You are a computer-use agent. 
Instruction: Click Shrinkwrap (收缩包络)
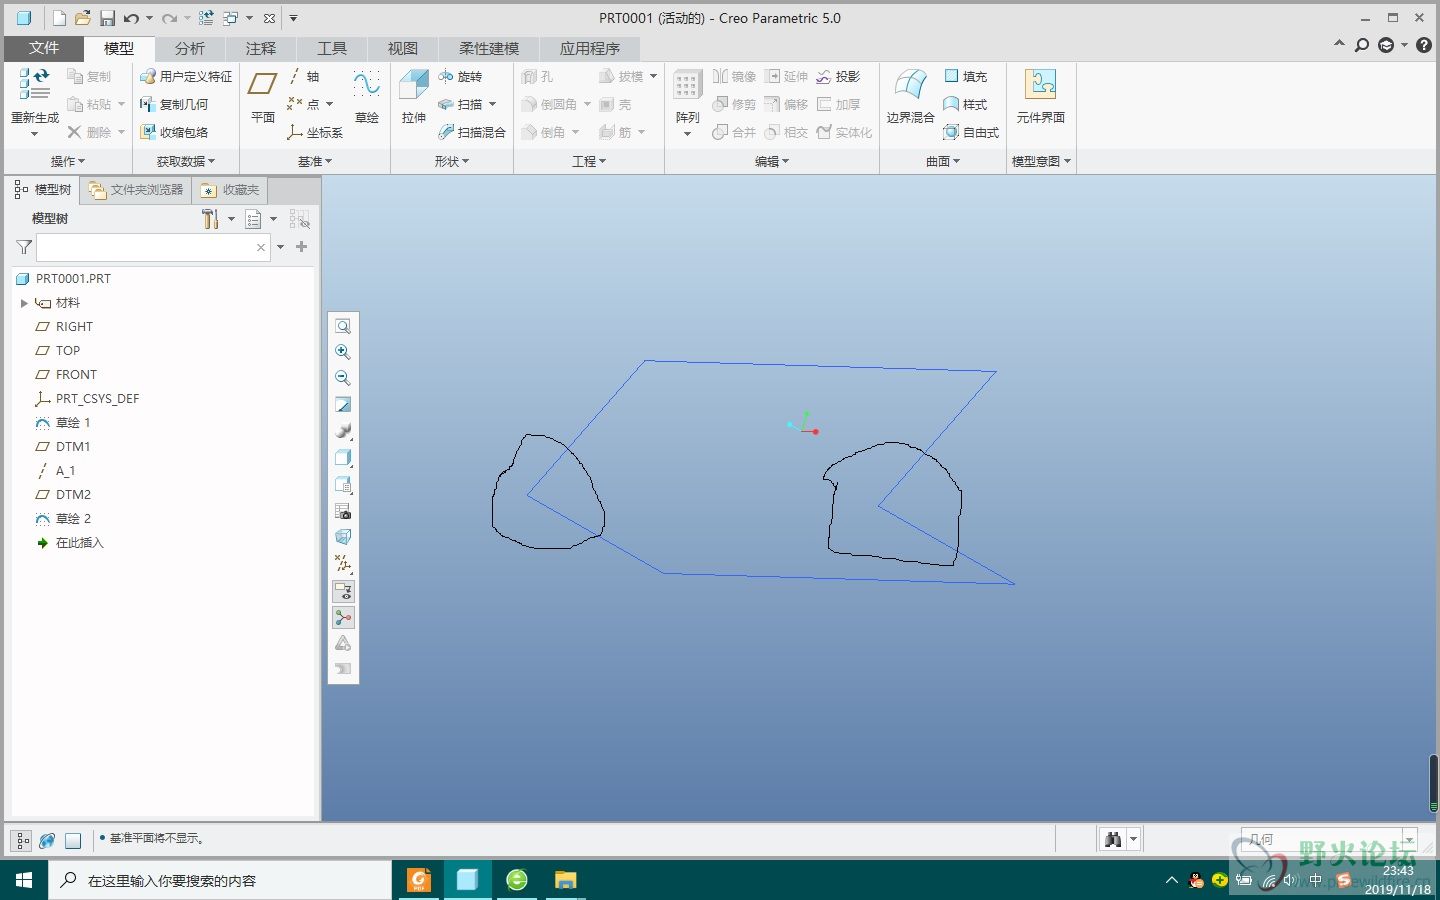tap(174, 132)
